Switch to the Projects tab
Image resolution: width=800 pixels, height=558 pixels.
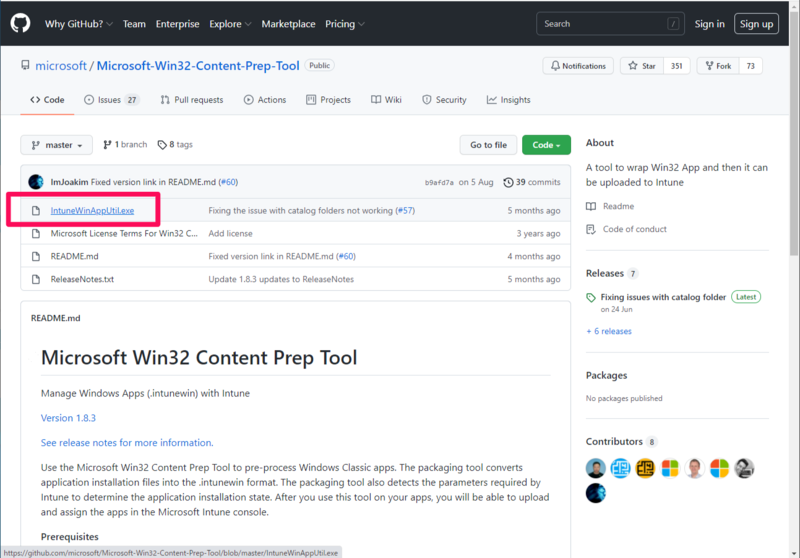329,100
